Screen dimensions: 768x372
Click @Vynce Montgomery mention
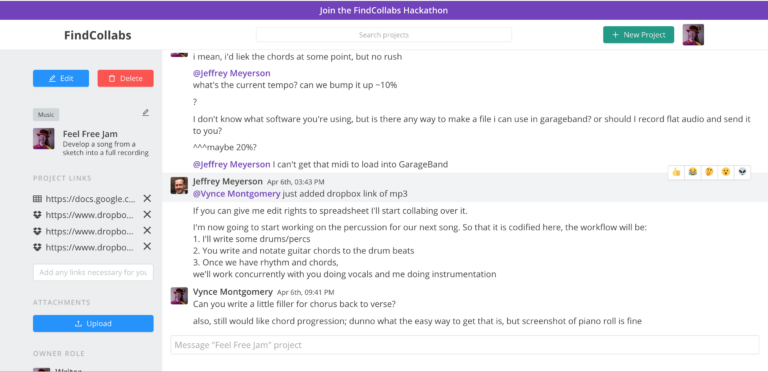tap(237, 194)
